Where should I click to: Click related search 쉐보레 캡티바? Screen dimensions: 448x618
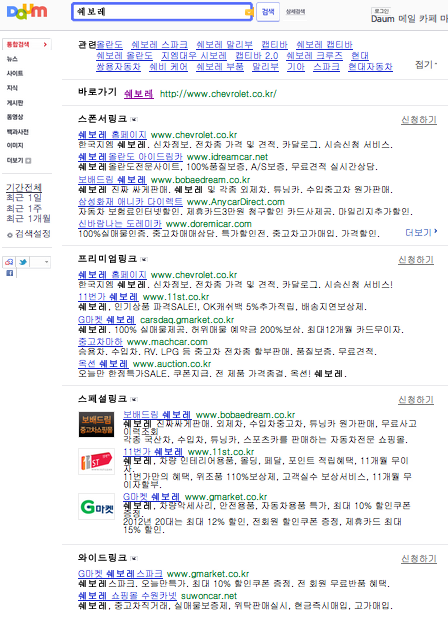point(324,45)
